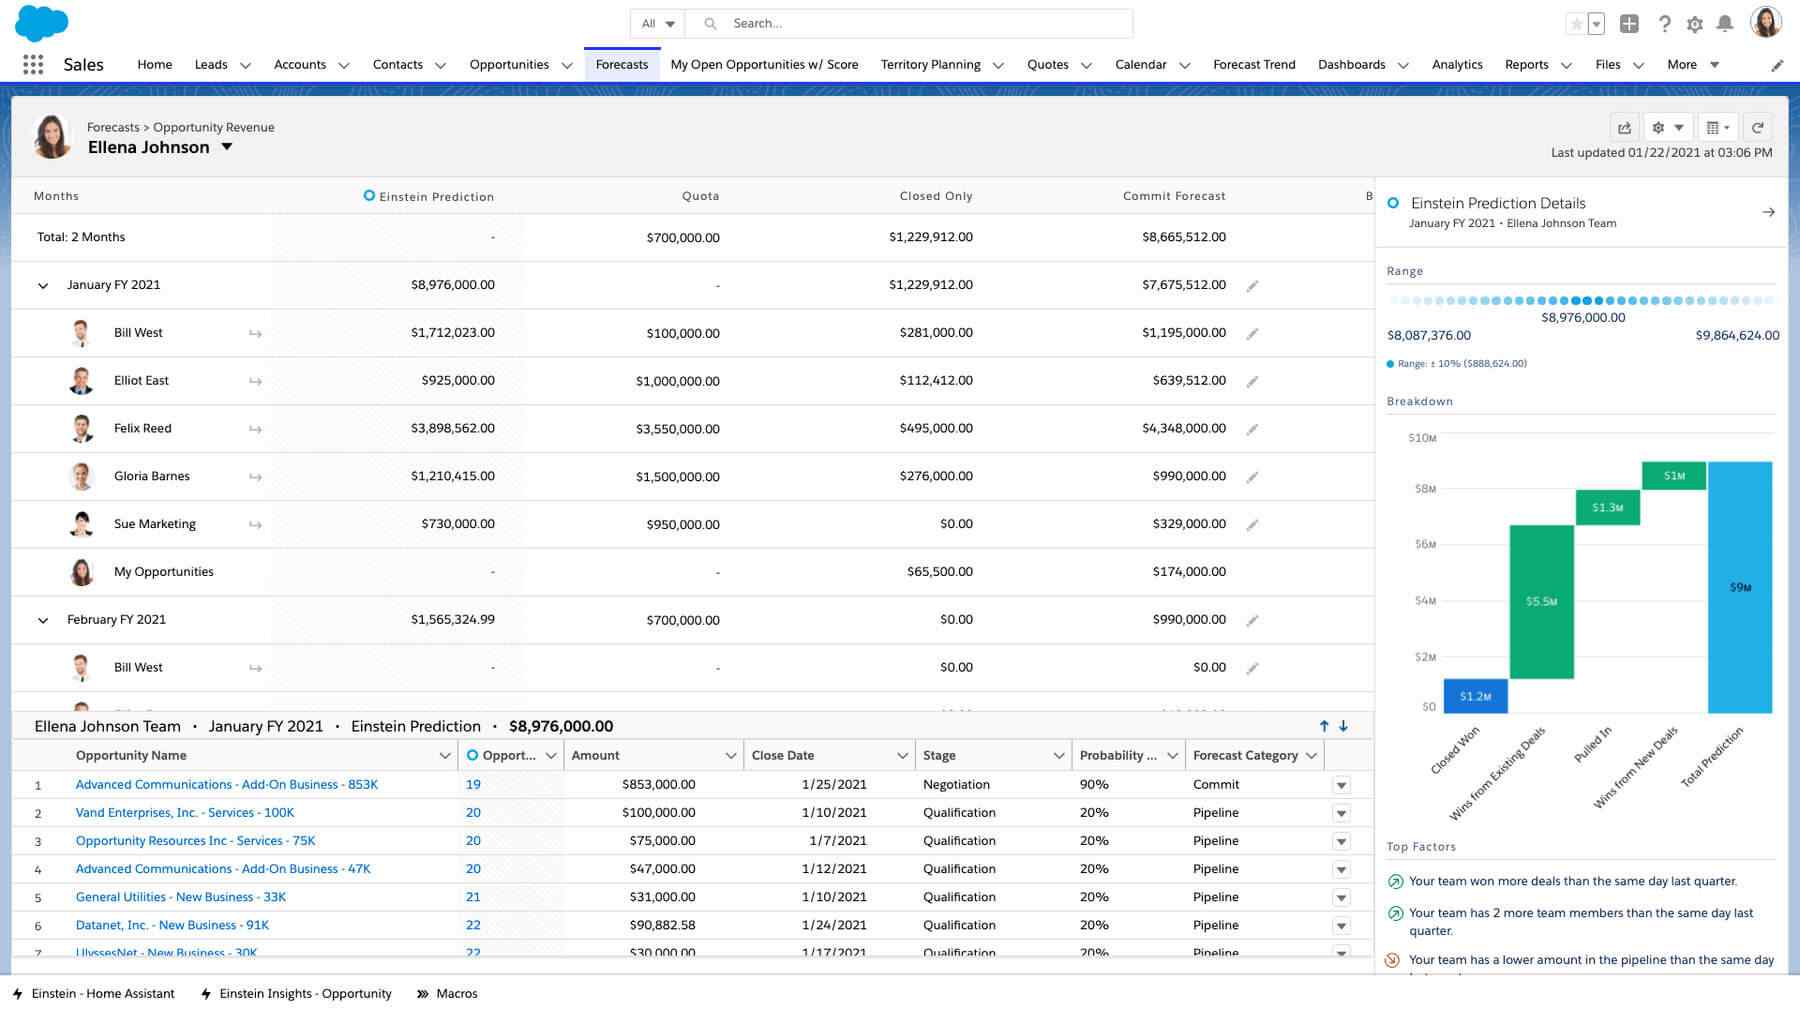Open the App Launcher grid icon

coord(33,64)
